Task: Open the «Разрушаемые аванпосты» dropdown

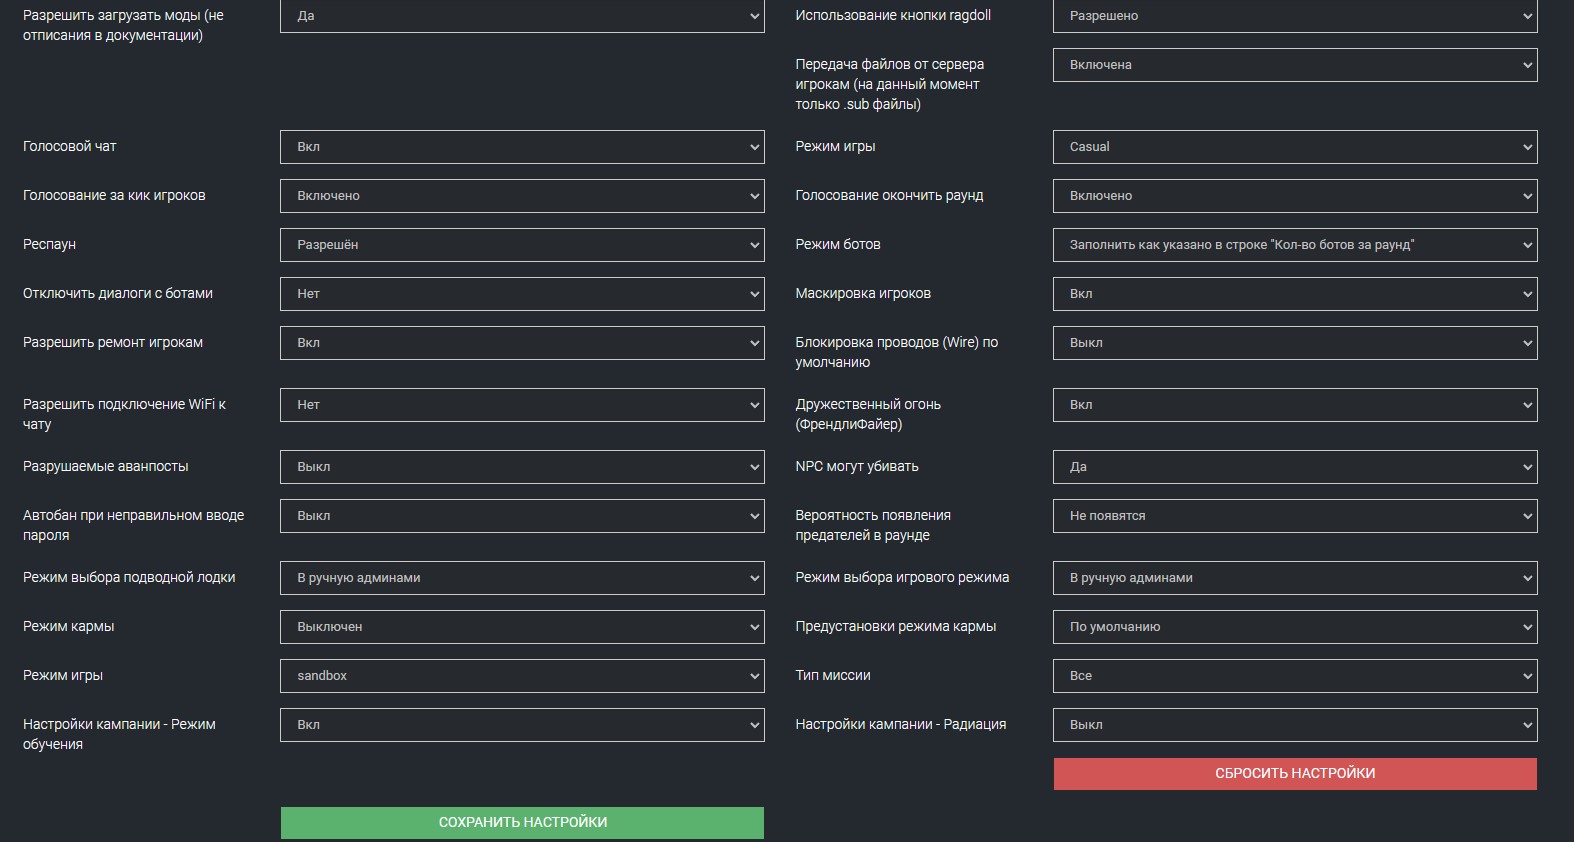Action: [522, 467]
